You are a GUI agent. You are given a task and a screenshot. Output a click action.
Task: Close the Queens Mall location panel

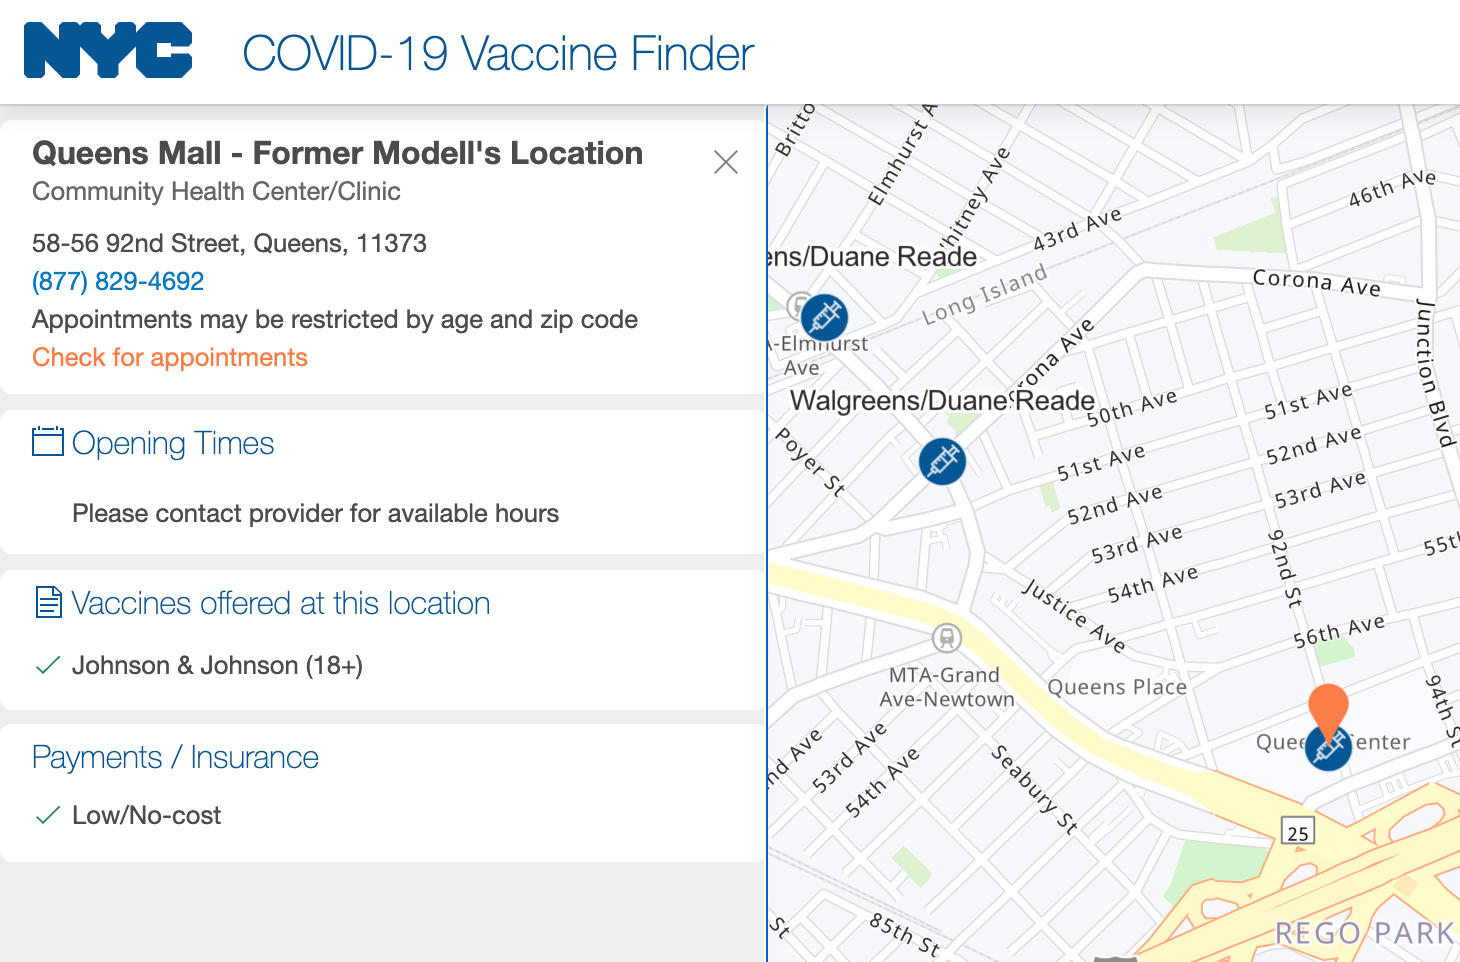click(x=725, y=161)
